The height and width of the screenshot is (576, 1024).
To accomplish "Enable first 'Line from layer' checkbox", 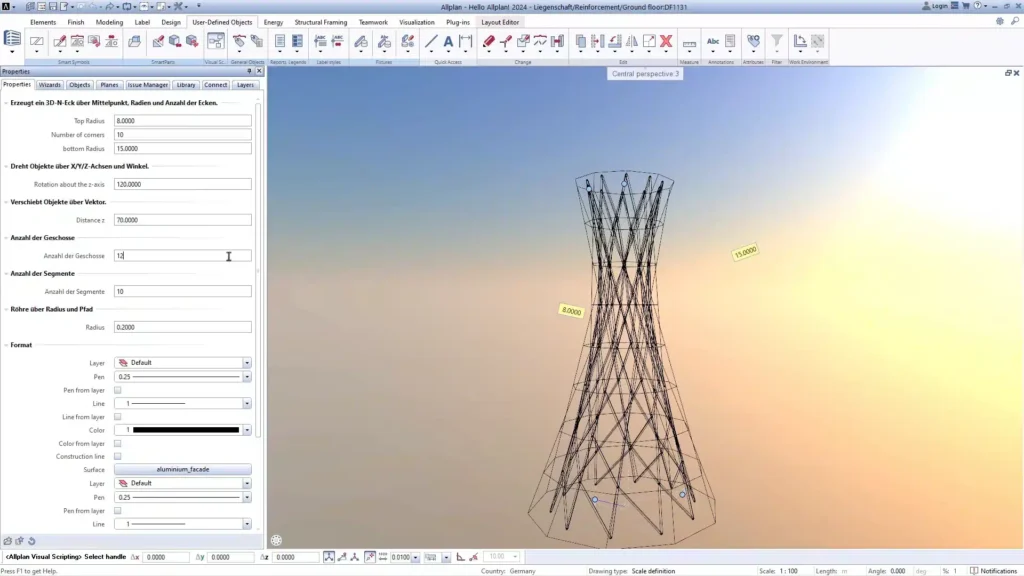I will (118, 417).
